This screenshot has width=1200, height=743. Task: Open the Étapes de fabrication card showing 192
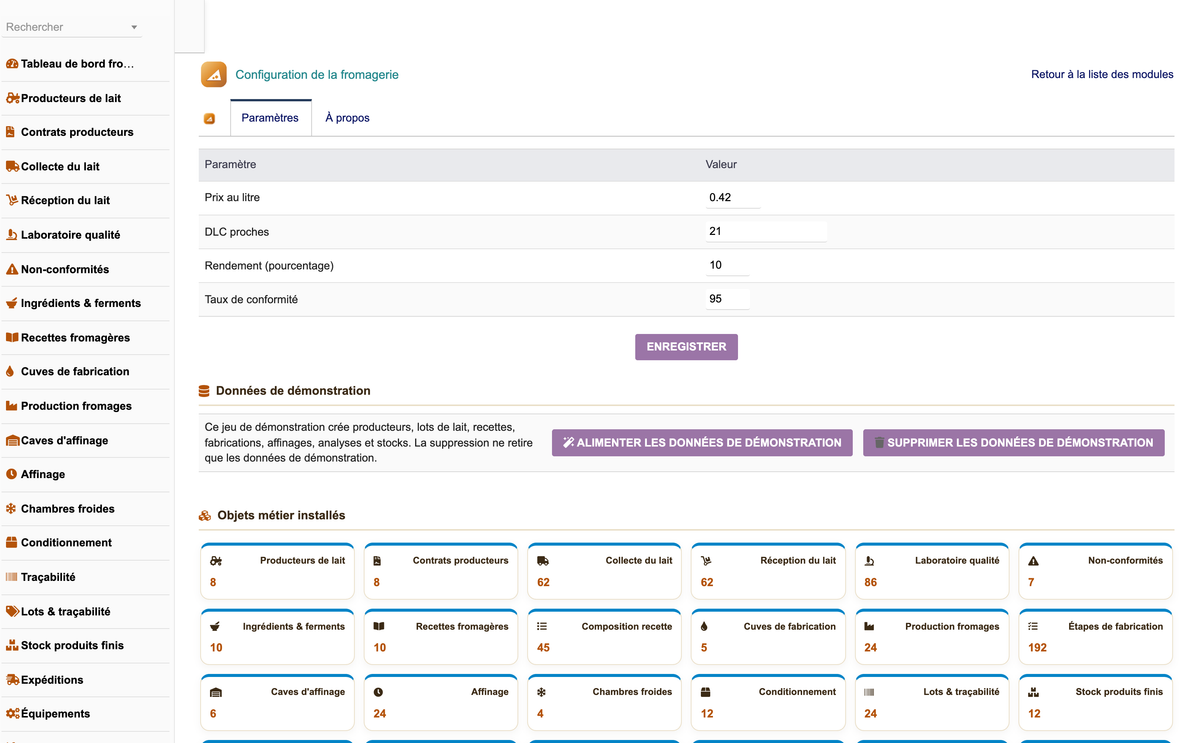click(1095, 637)
